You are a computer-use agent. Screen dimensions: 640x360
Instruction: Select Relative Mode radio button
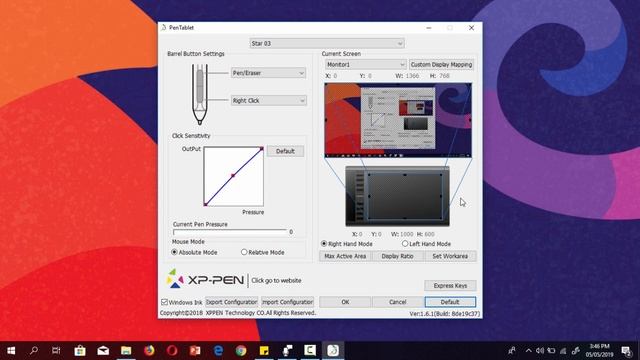coord(244,252)
